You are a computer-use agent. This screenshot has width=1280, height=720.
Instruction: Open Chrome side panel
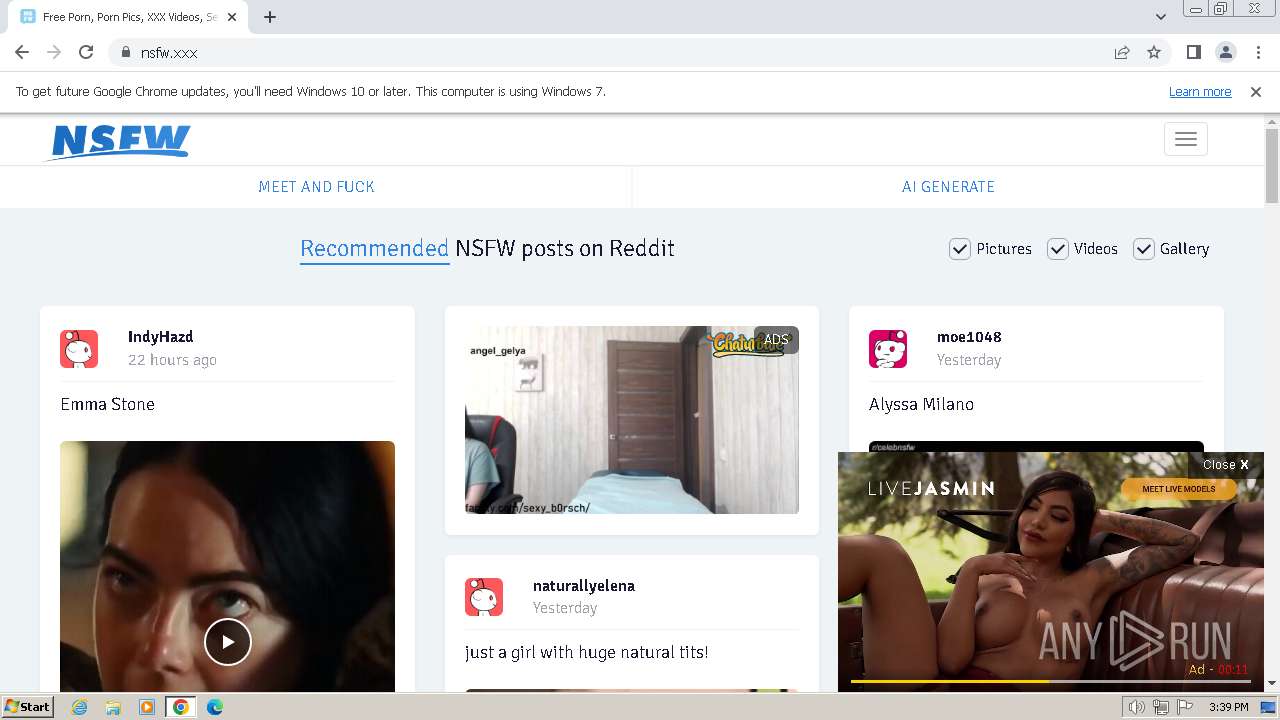(x=1193, y=52)
